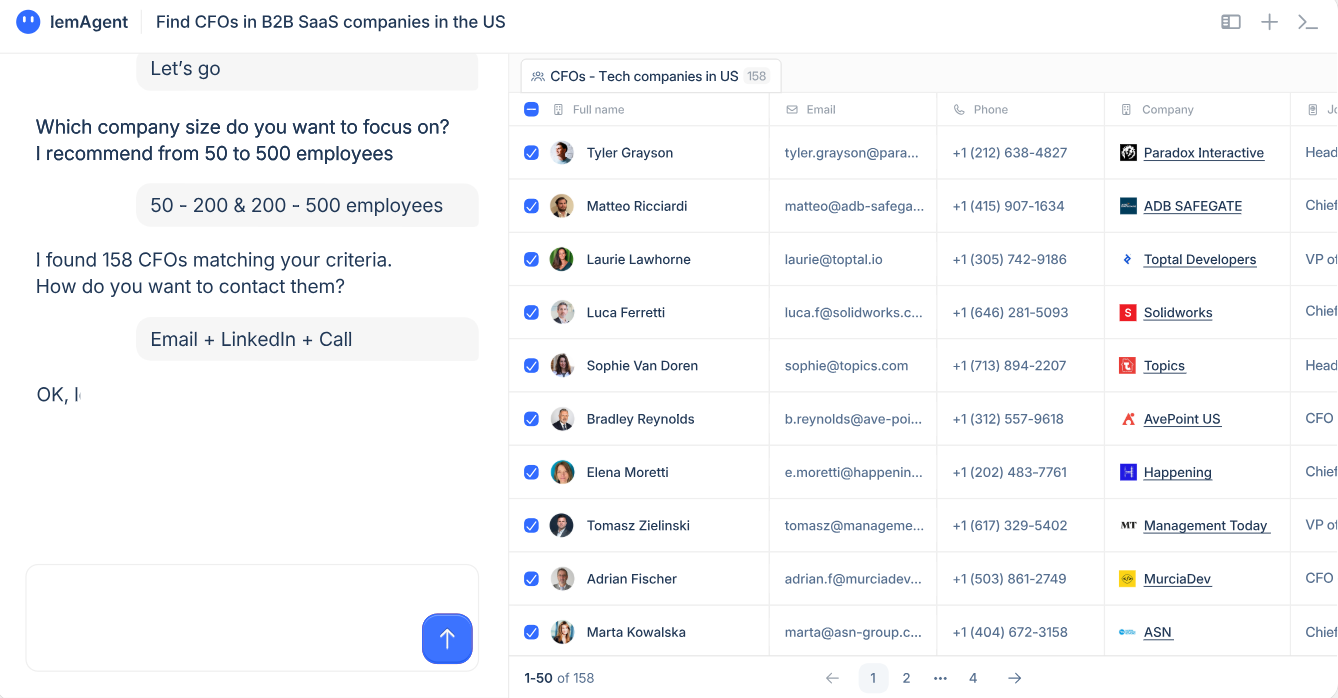Click email tyler.grayson@para... cell
Image resolution: width=1338 pixels, height=698 pixels.
point(852,153)
